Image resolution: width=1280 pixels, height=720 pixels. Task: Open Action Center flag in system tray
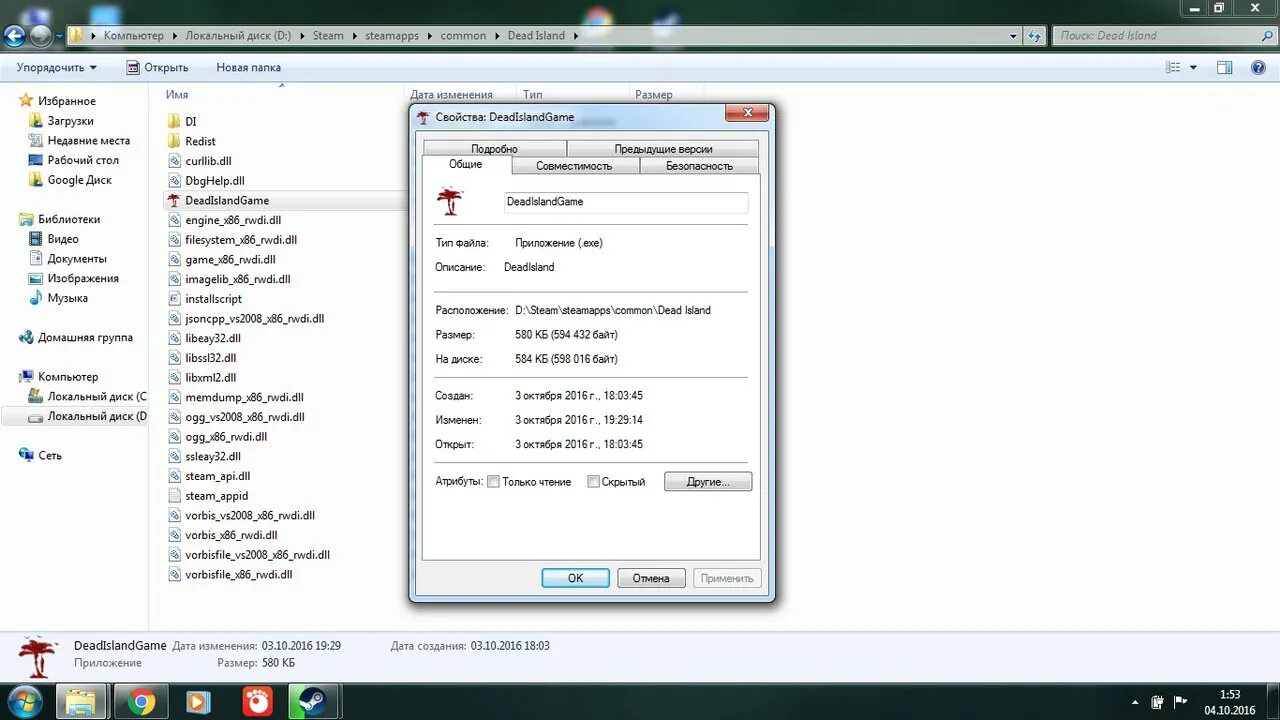point(1180,703)
